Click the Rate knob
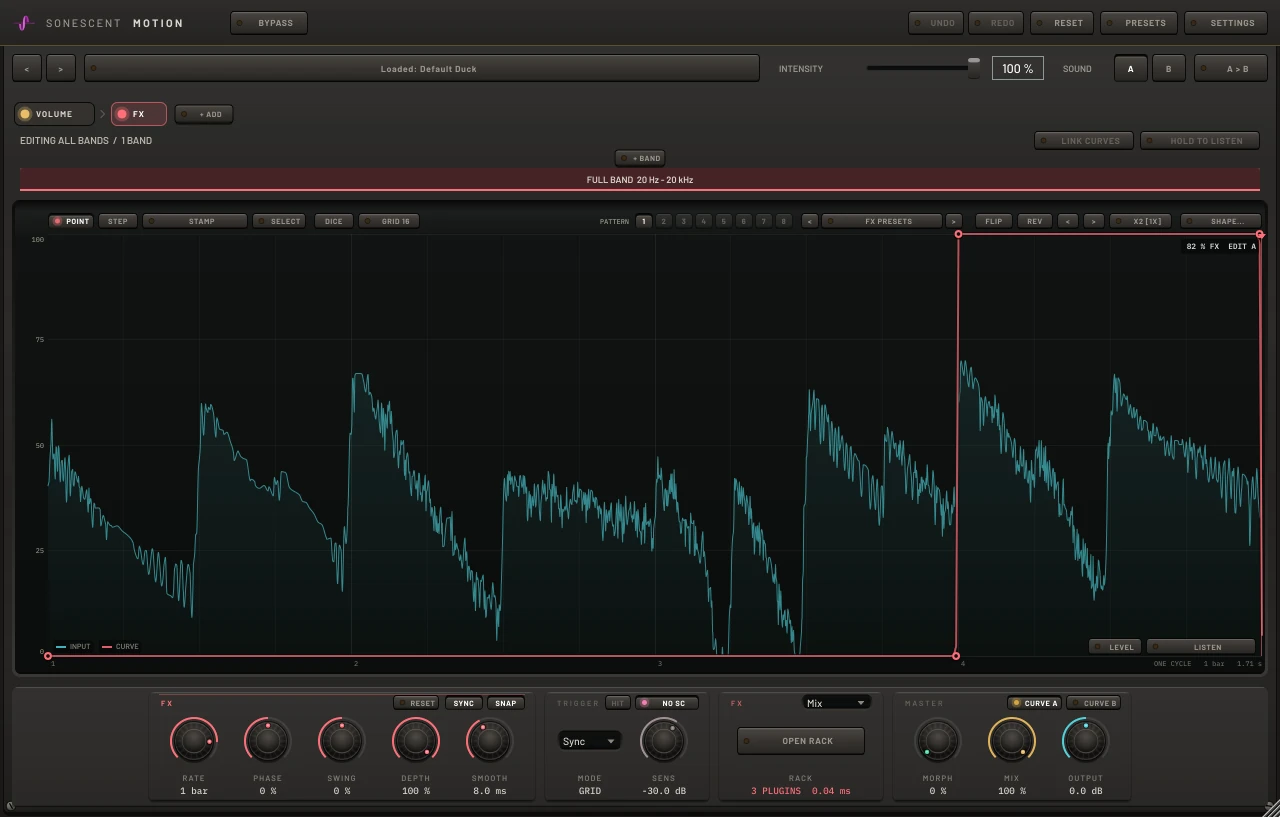 pos(193,741)
